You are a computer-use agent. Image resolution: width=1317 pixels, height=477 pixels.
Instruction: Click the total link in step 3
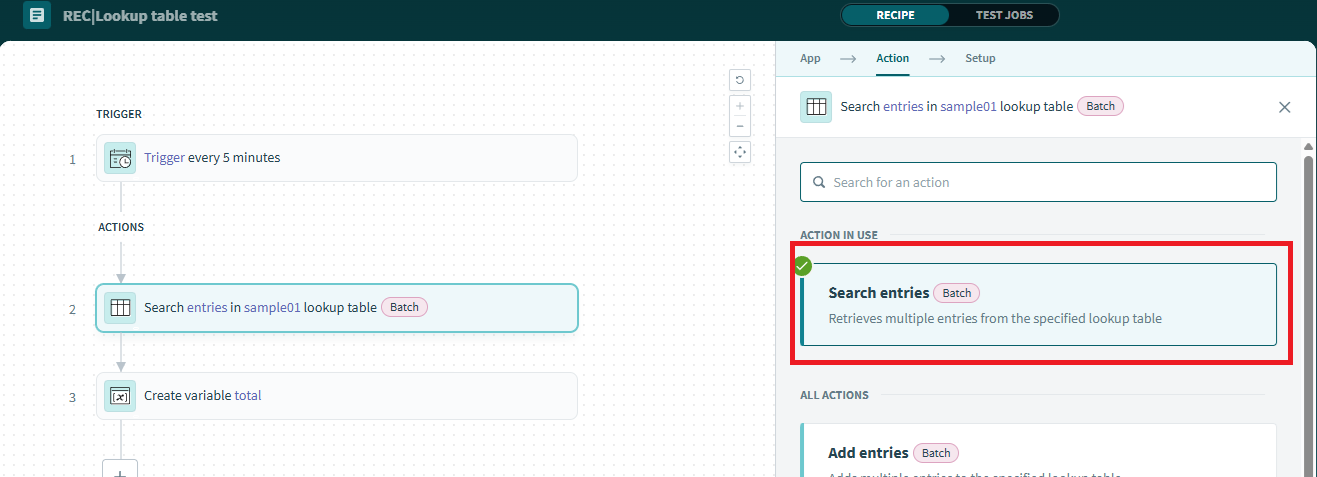(248, 395)
